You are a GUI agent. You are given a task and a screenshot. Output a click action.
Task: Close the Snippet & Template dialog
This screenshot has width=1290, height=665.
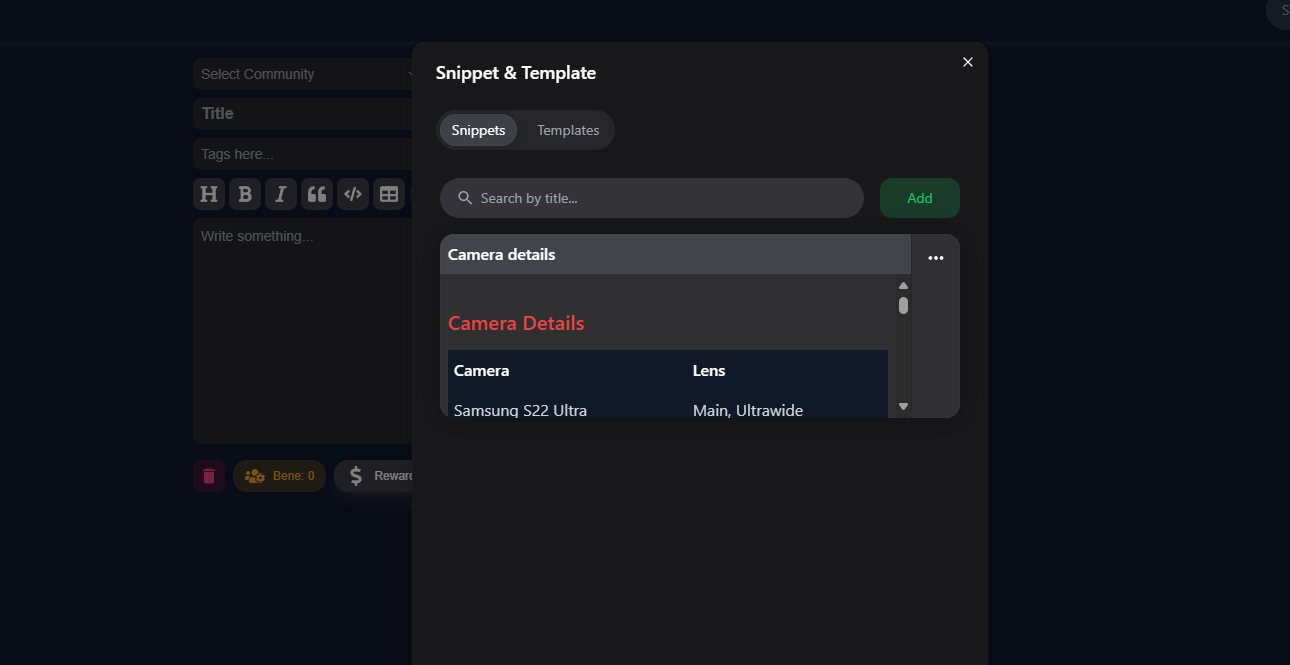(x=968, y=62)
